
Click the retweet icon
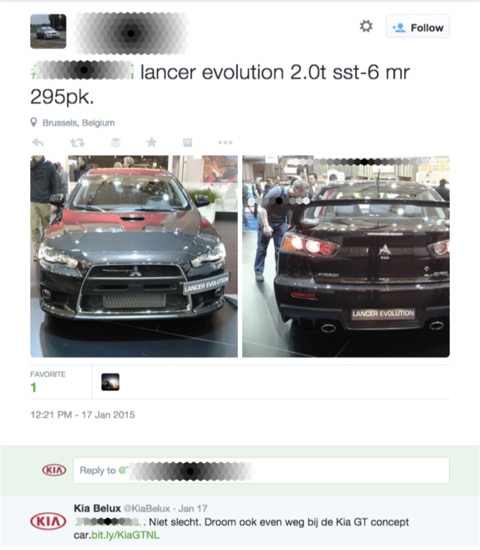coord(77,142)
